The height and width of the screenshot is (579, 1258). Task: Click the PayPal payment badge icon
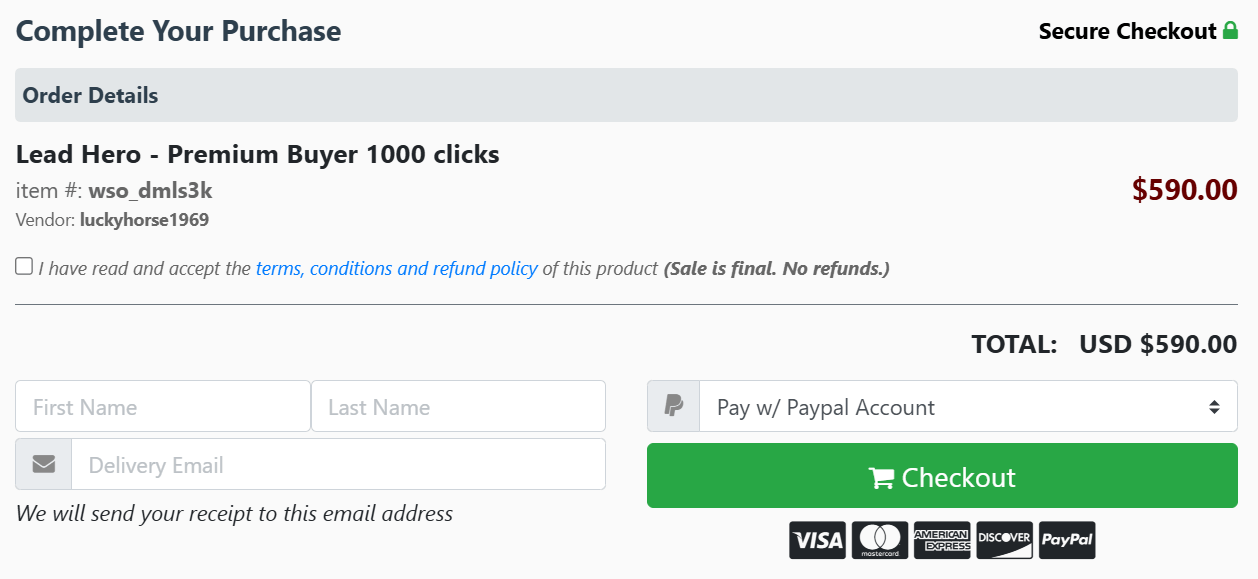1067,540
